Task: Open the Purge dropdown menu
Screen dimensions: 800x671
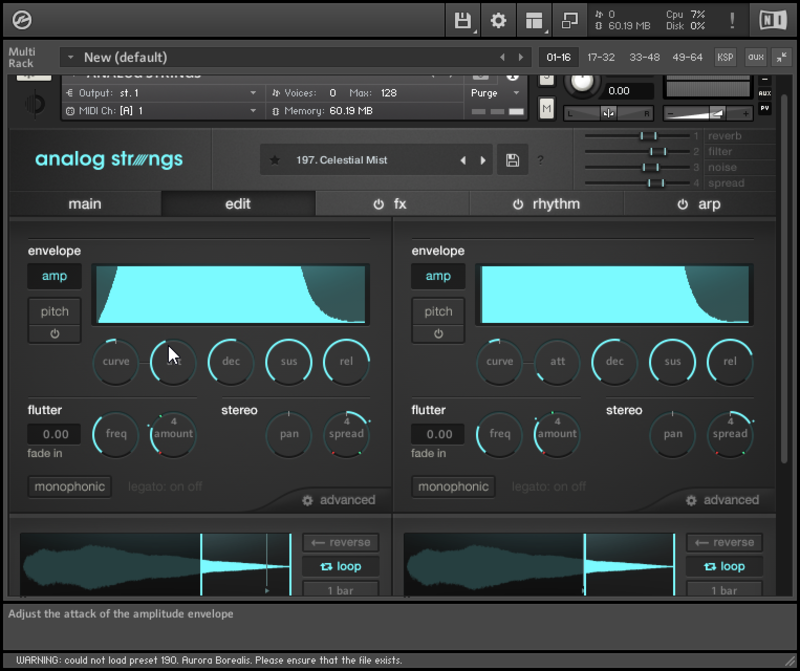Action: 495,93
